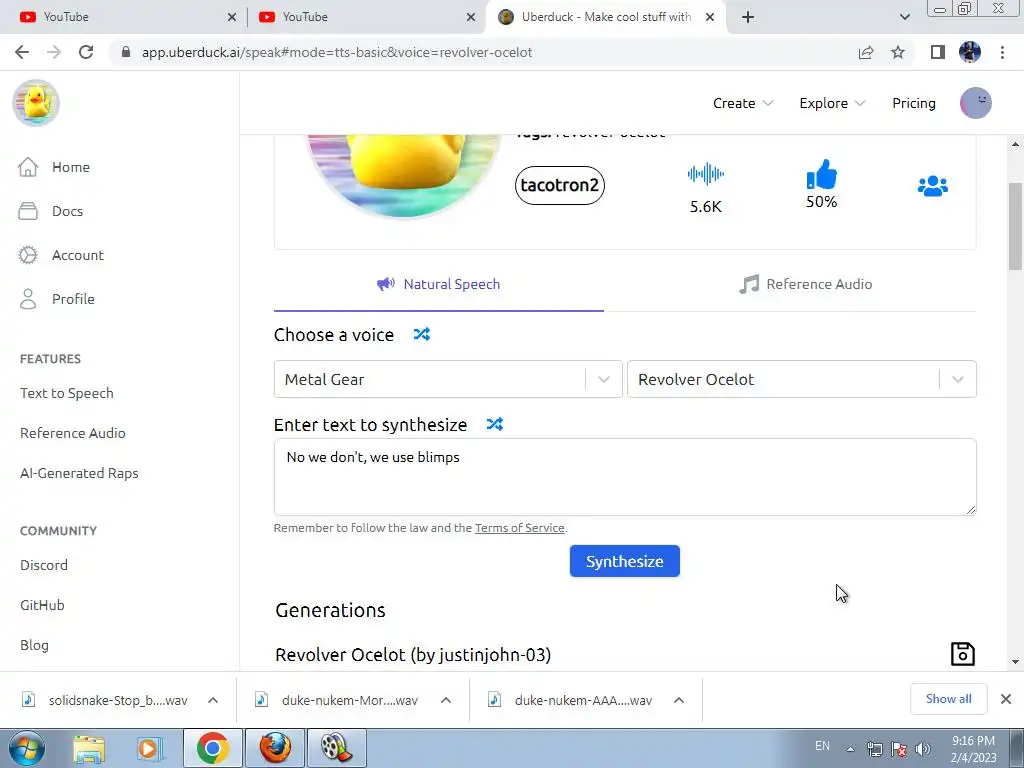Viewport: 1024px width, 768px height.
Task: Open Windows Media Player from taskbar
Action: pyautogui.click(x=148, y=748)
